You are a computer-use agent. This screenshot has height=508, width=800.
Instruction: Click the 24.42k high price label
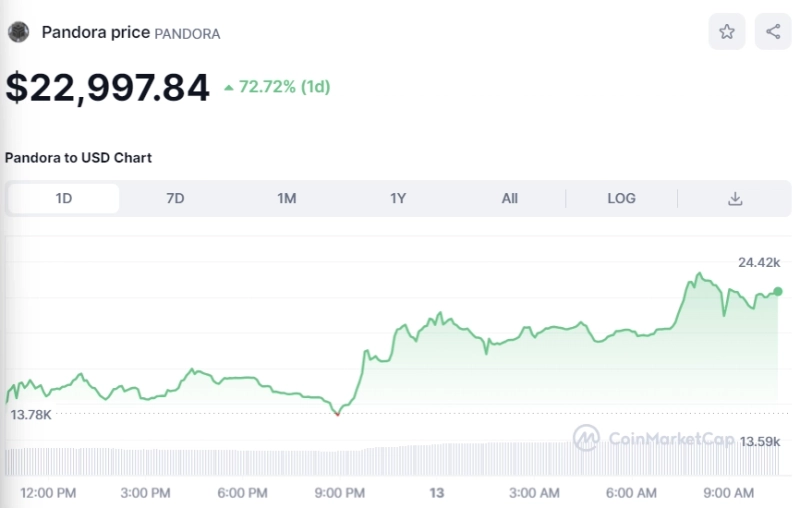coord(758,262)
